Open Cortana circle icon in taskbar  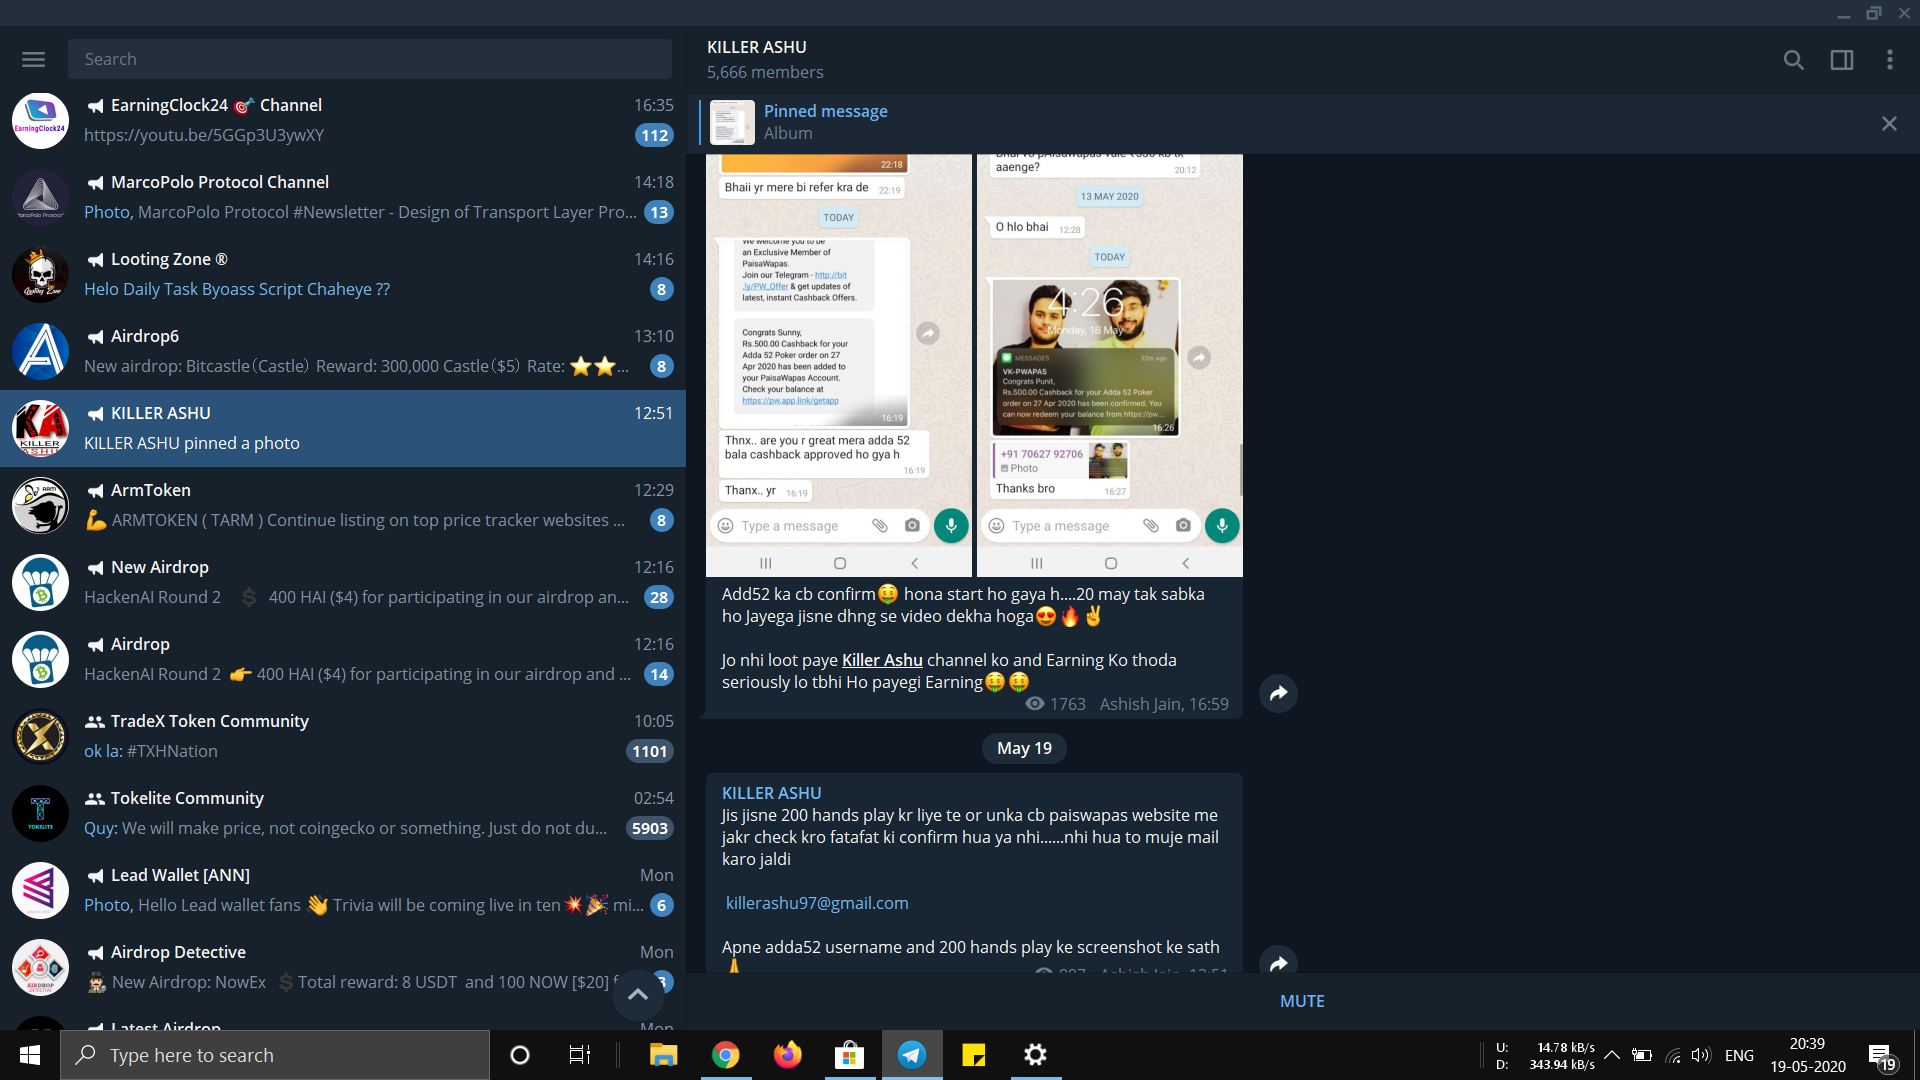pos(519,1055)
